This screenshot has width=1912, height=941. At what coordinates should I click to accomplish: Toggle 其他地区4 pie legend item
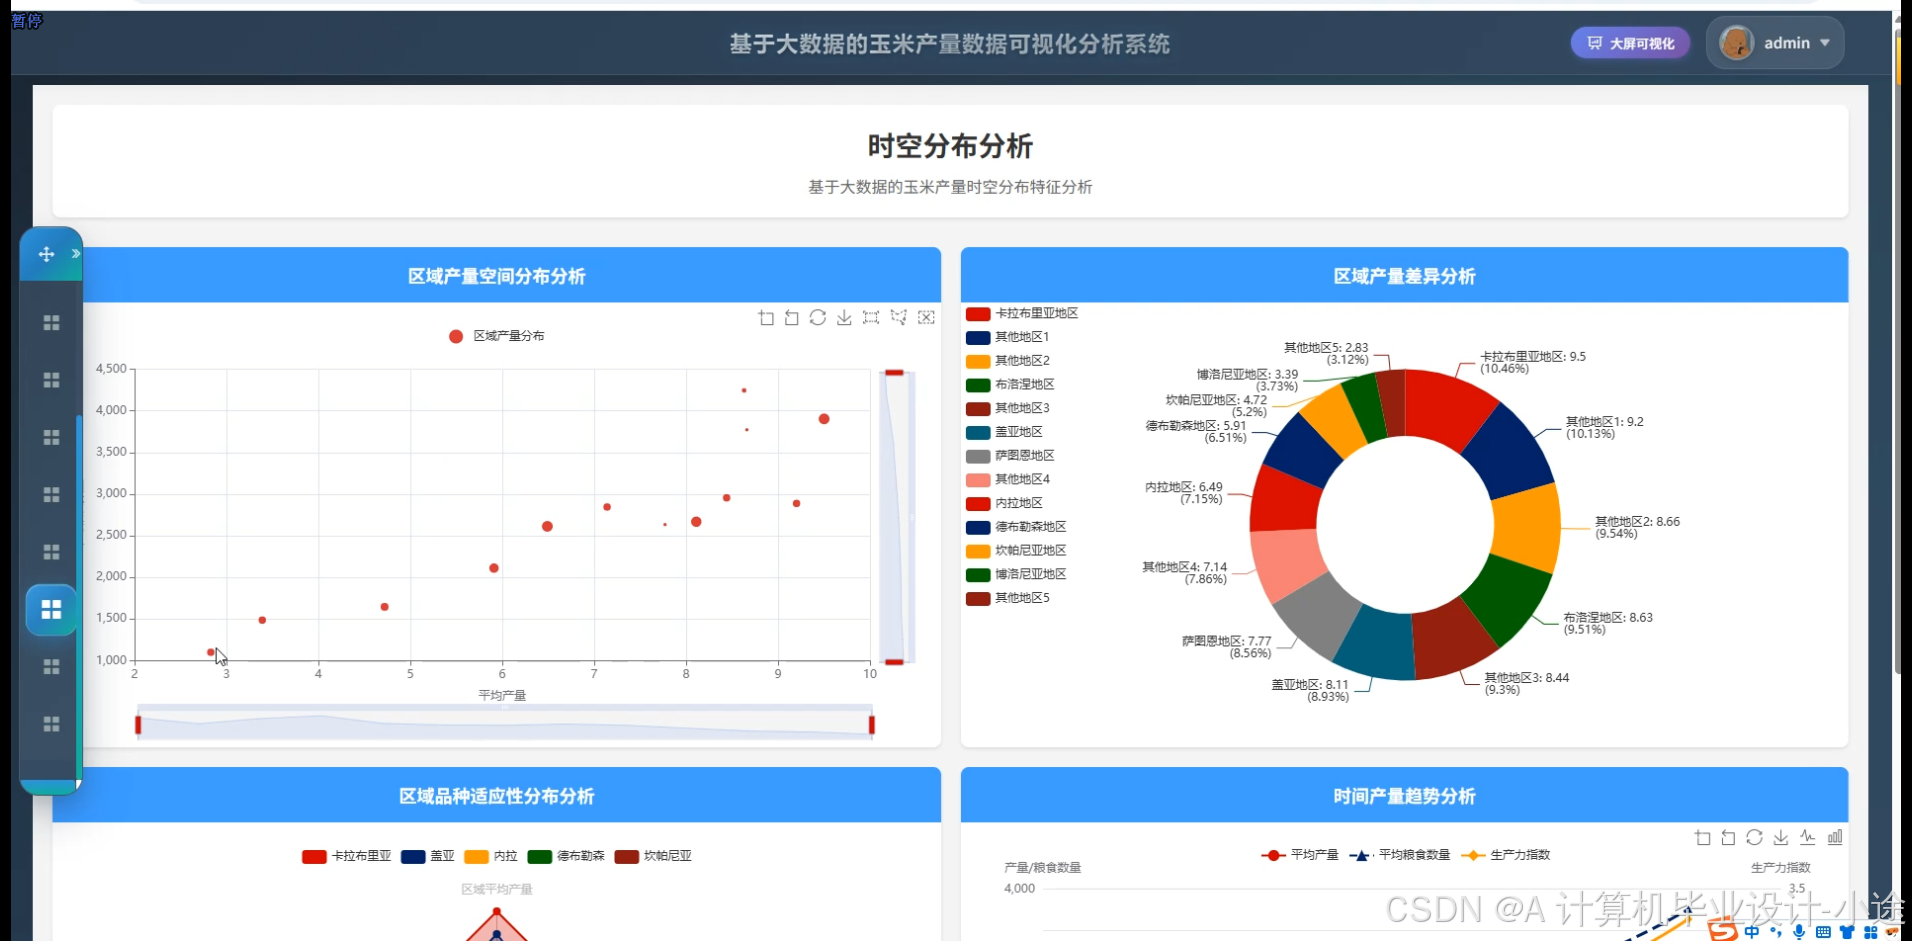click(1007, 480)
